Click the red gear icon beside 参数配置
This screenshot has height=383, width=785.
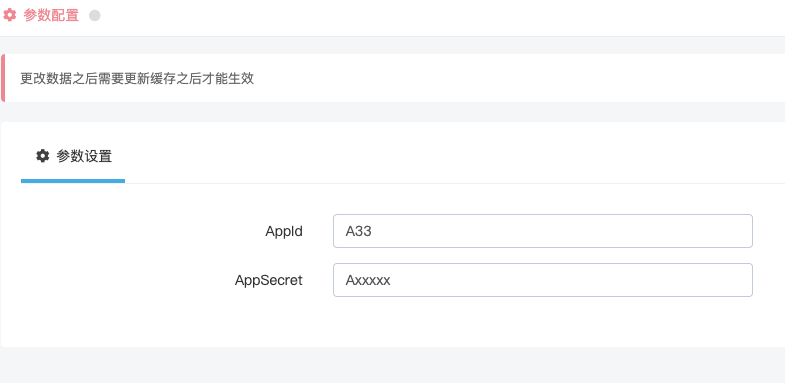tap(10, 16)
